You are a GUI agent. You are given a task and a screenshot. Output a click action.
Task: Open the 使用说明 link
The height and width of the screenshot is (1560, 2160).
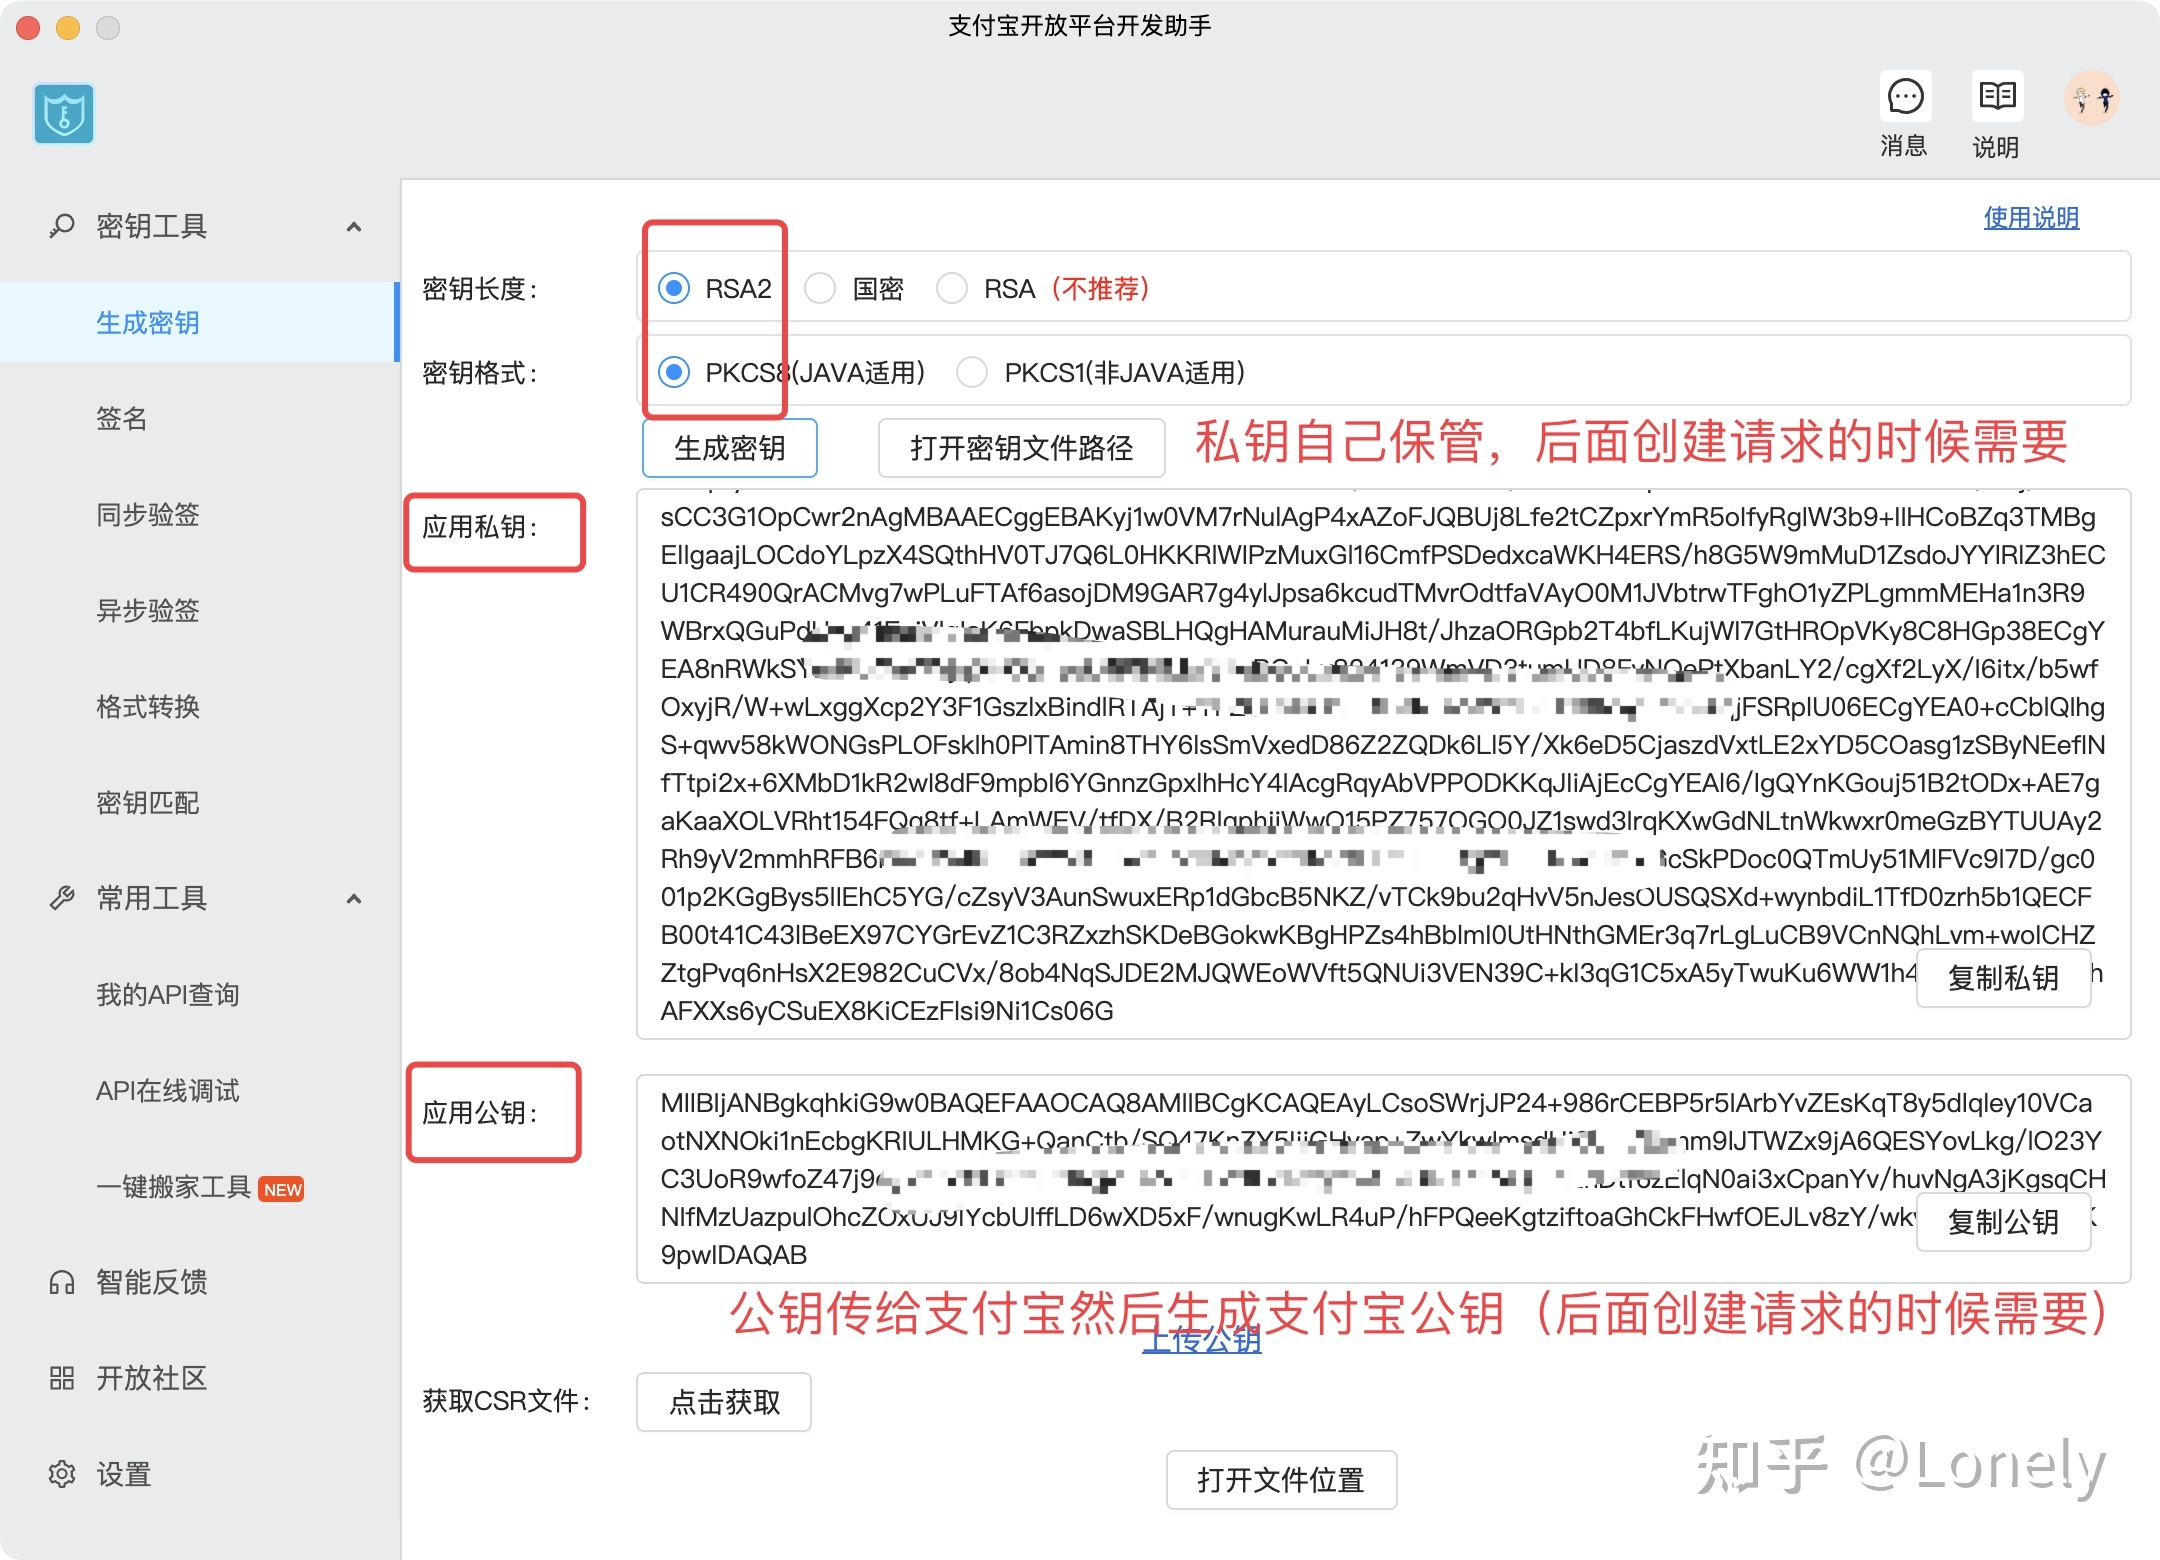click(x=2031, y=218)
